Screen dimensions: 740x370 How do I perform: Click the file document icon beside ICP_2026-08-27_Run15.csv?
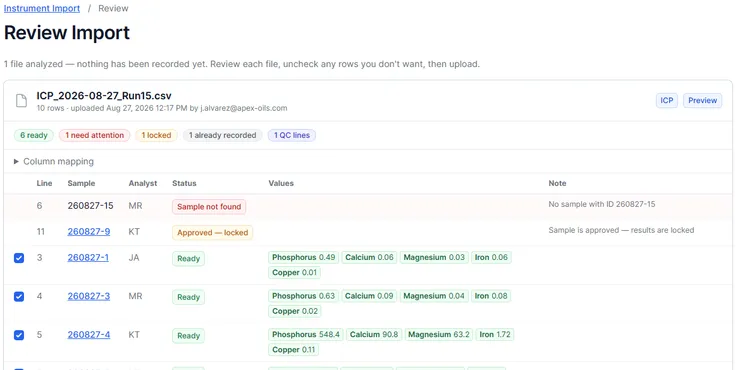pyautogui.click(x=21, y=101)
